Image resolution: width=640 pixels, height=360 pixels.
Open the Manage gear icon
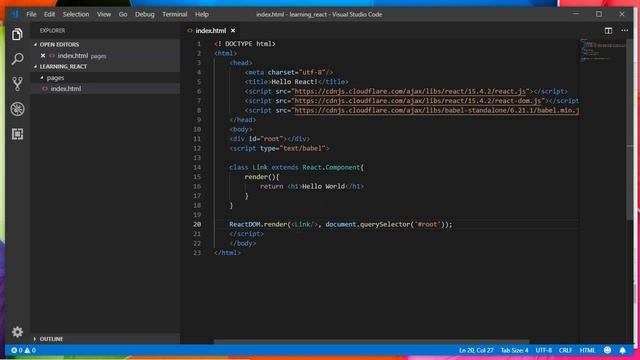[x=17, y=332]
